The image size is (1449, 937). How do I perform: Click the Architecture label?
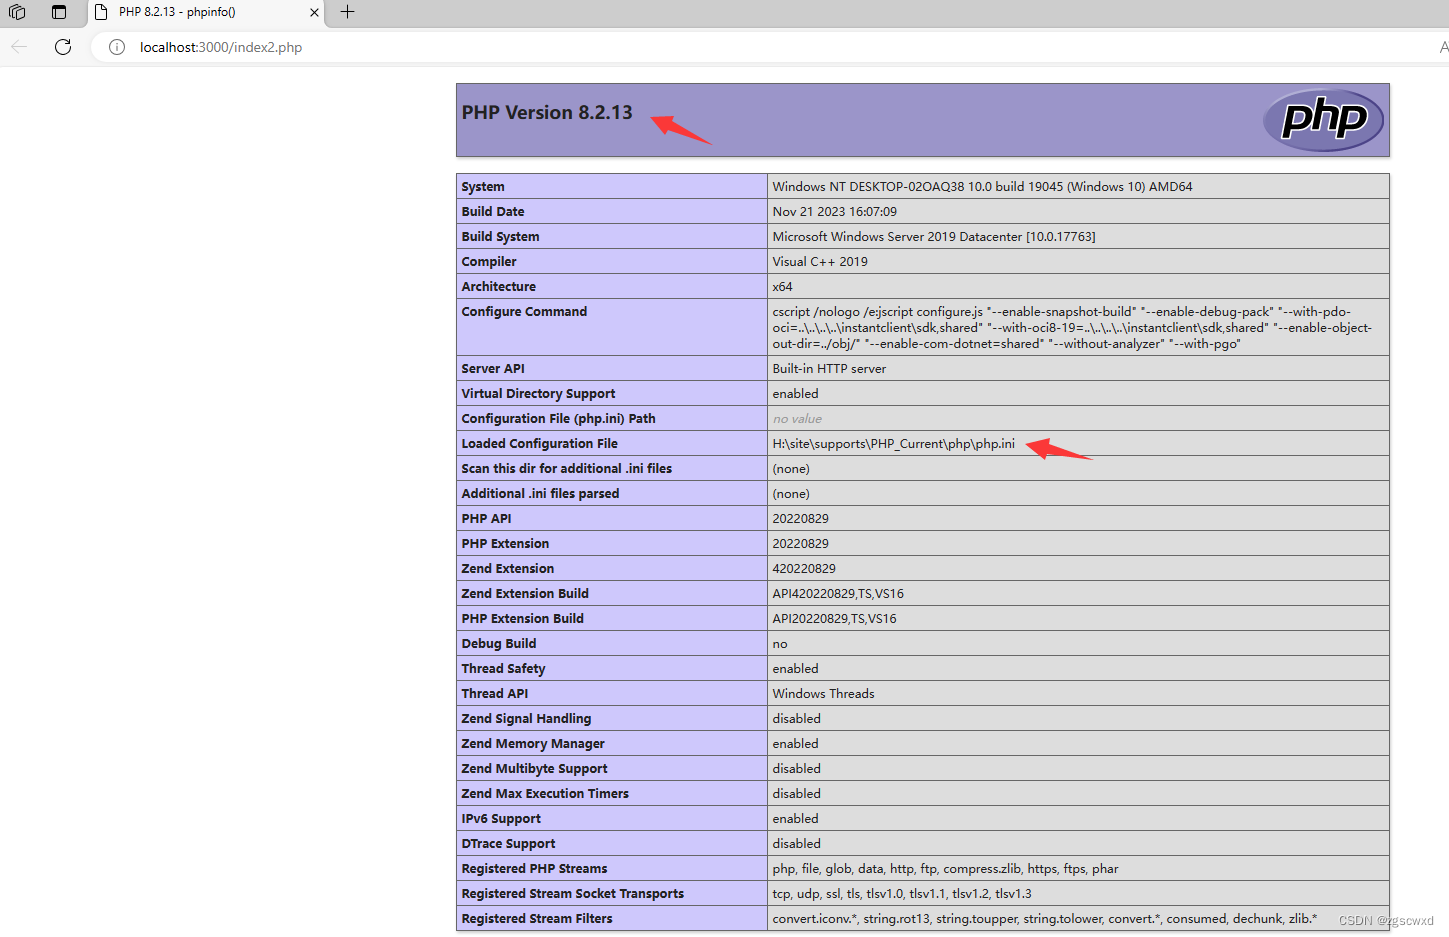tap(499, 287)
